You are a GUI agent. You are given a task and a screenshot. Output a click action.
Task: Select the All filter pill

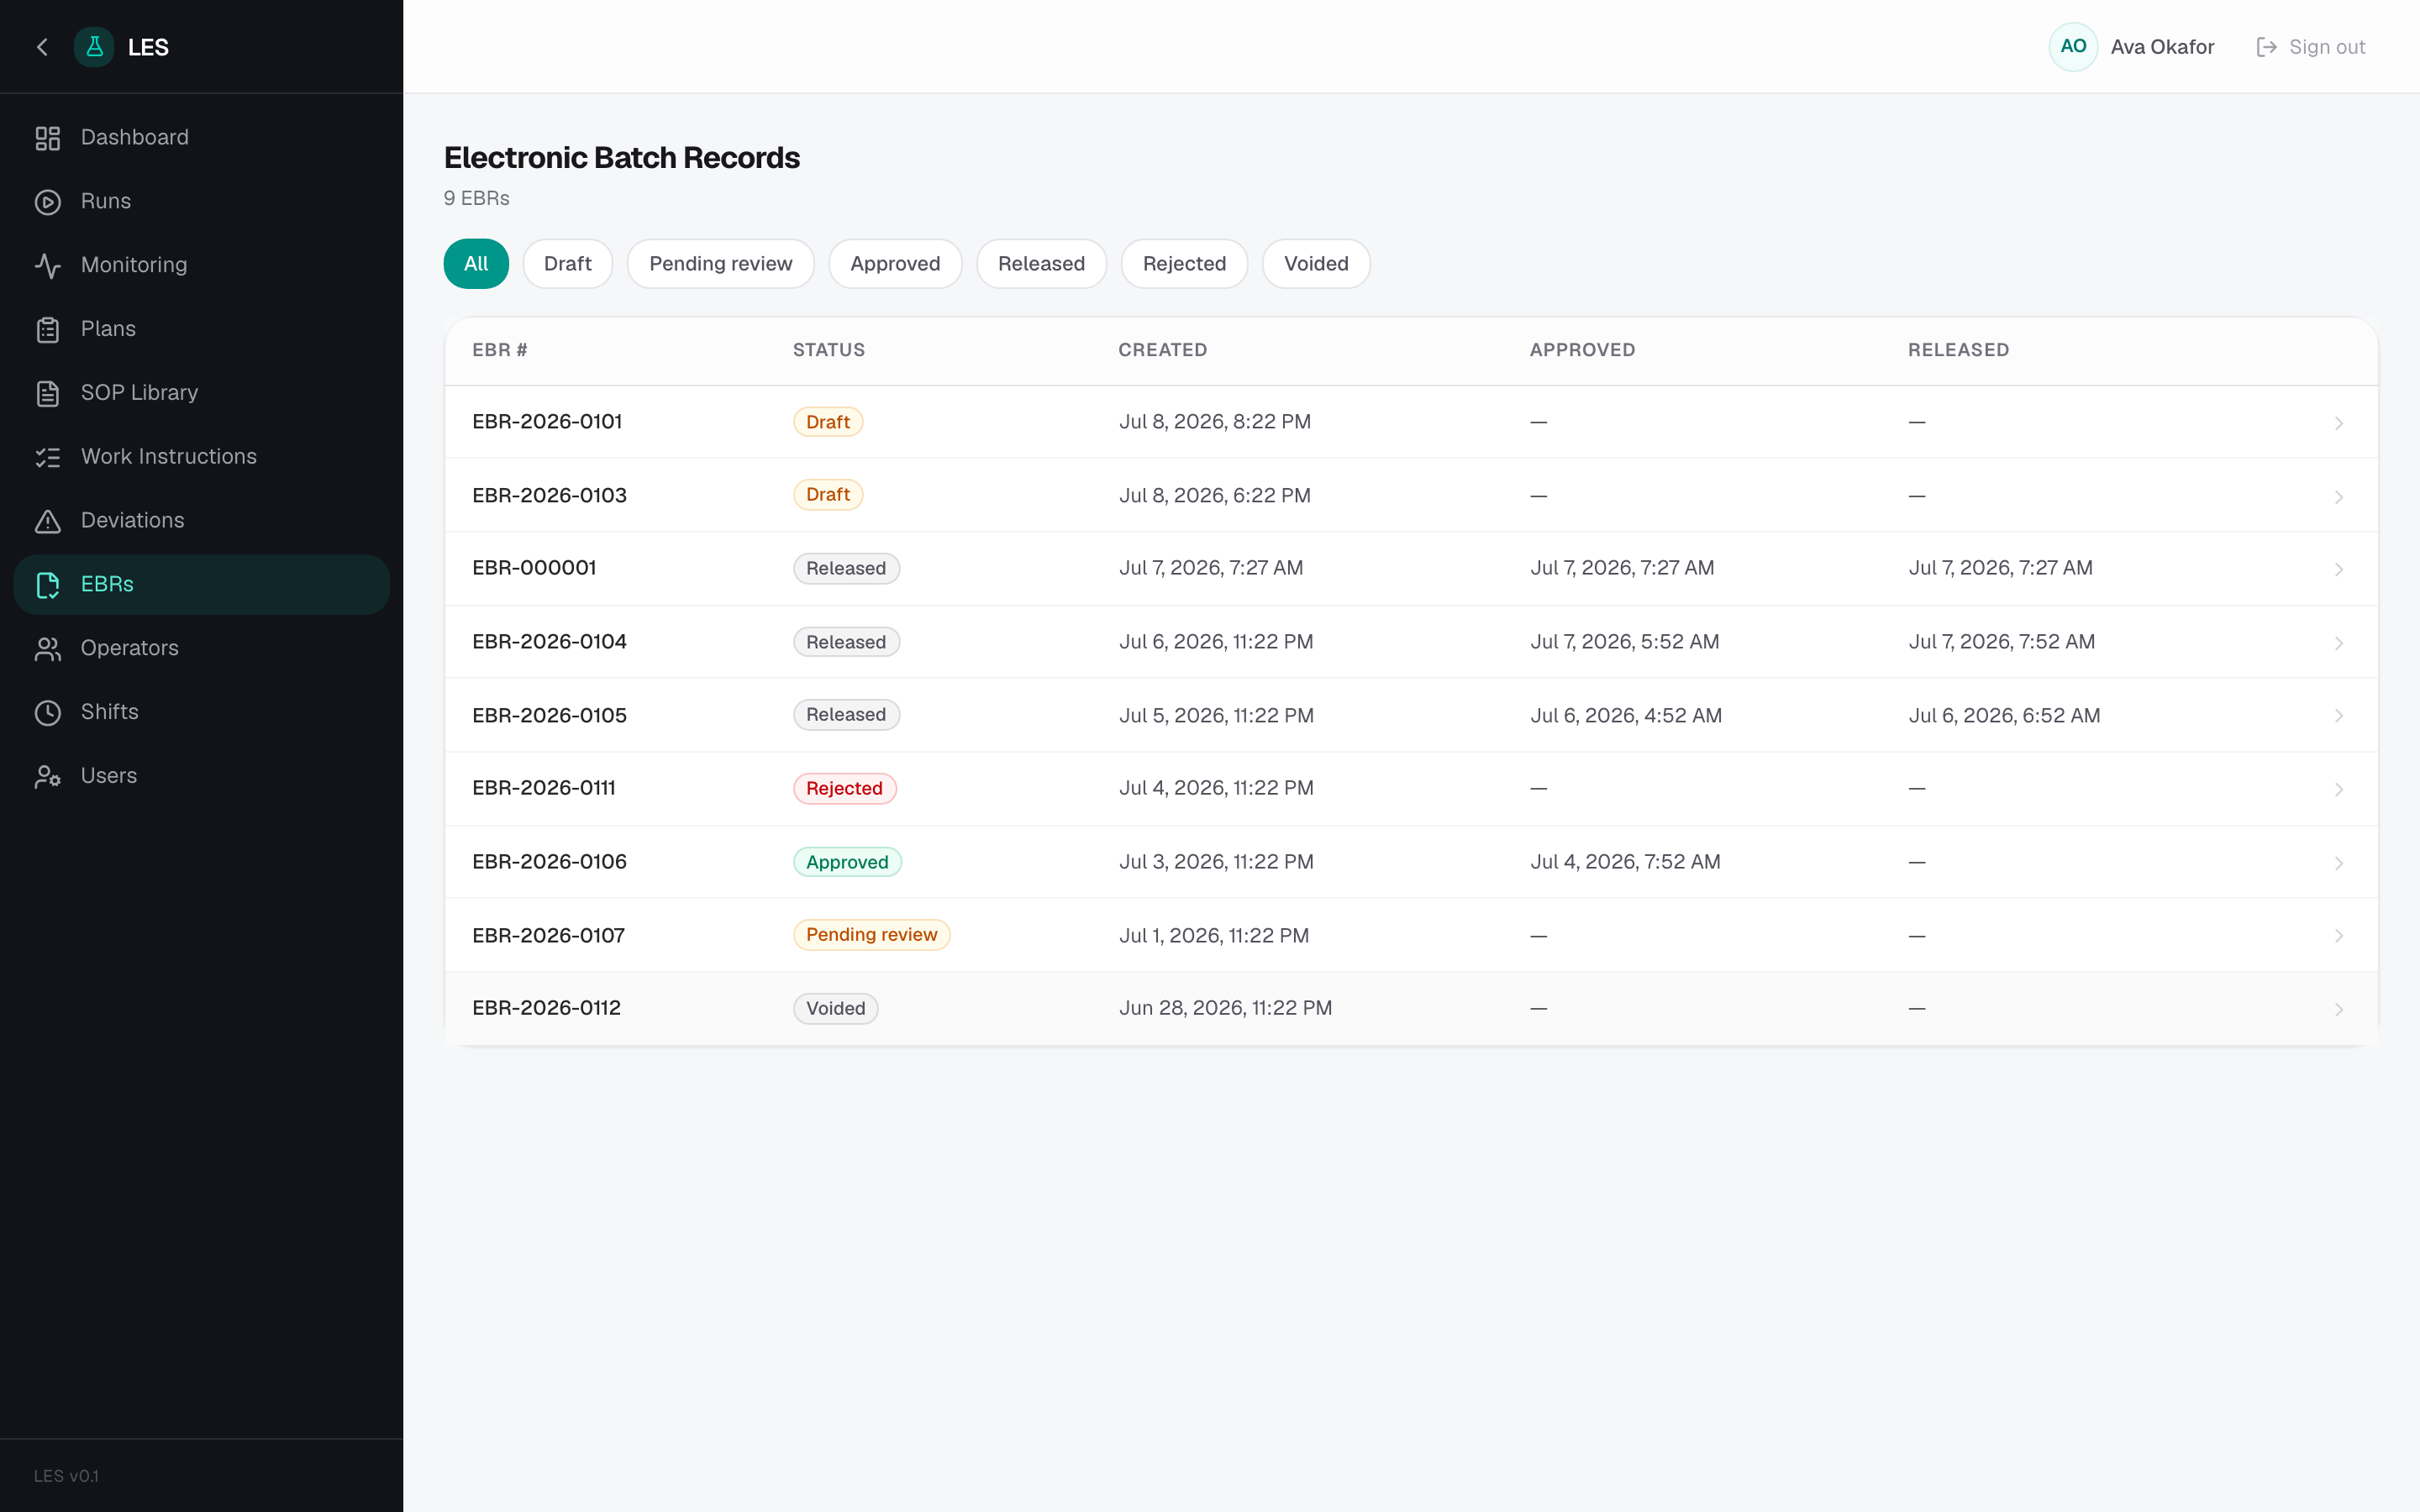pyautogui.click(x=476, y=264)
